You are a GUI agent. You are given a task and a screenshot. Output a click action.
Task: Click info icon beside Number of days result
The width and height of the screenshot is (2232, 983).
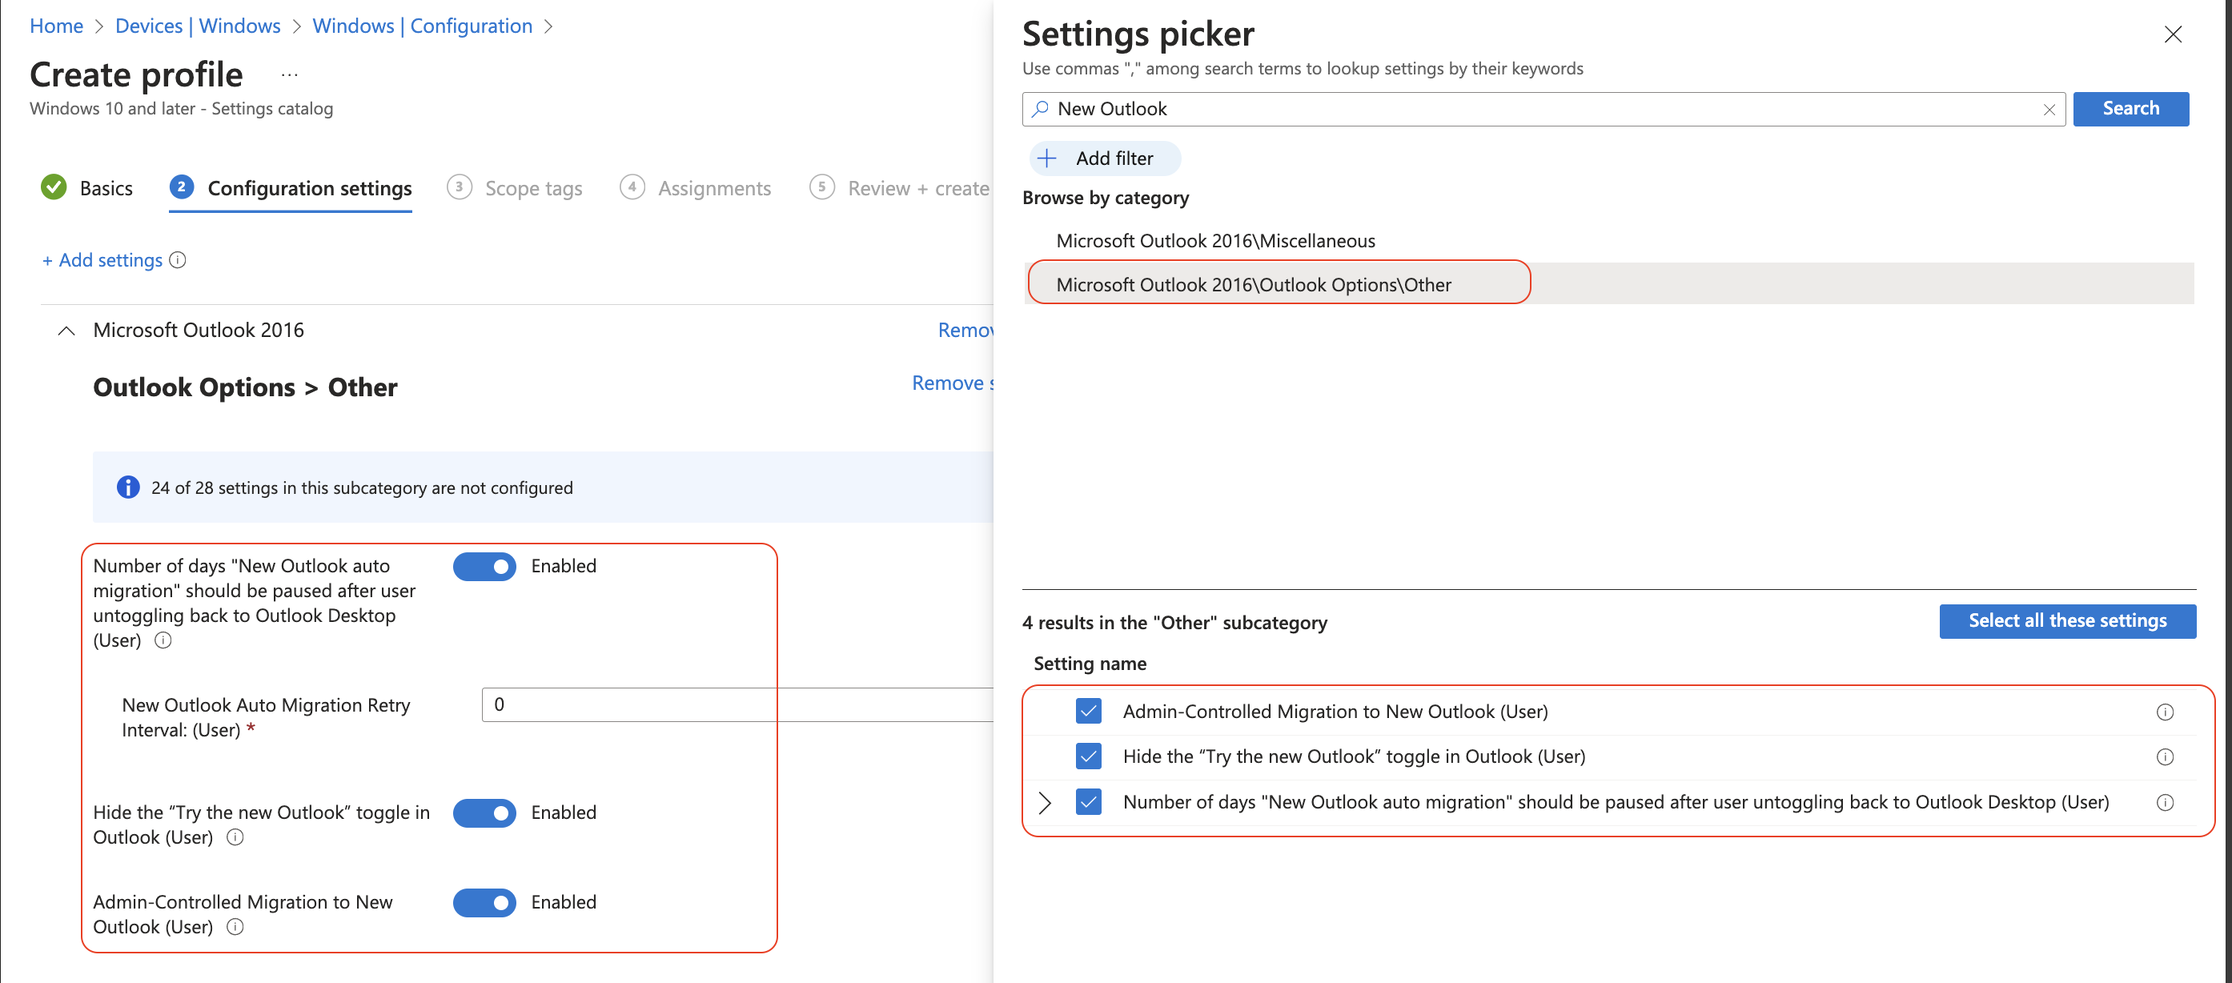[x=2166, y=802]
